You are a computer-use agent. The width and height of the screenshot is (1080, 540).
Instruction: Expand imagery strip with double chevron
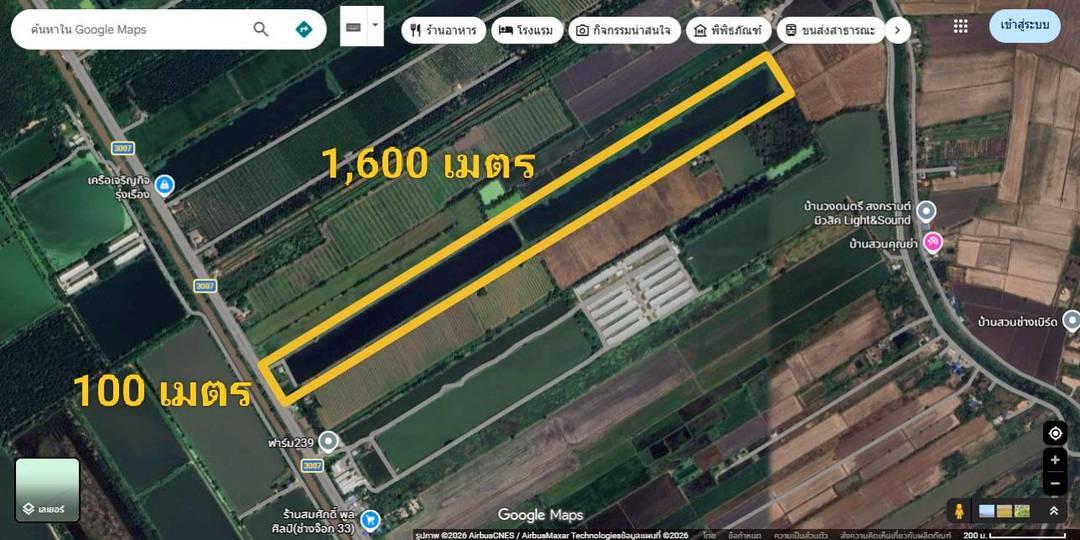coord(1053,510)
